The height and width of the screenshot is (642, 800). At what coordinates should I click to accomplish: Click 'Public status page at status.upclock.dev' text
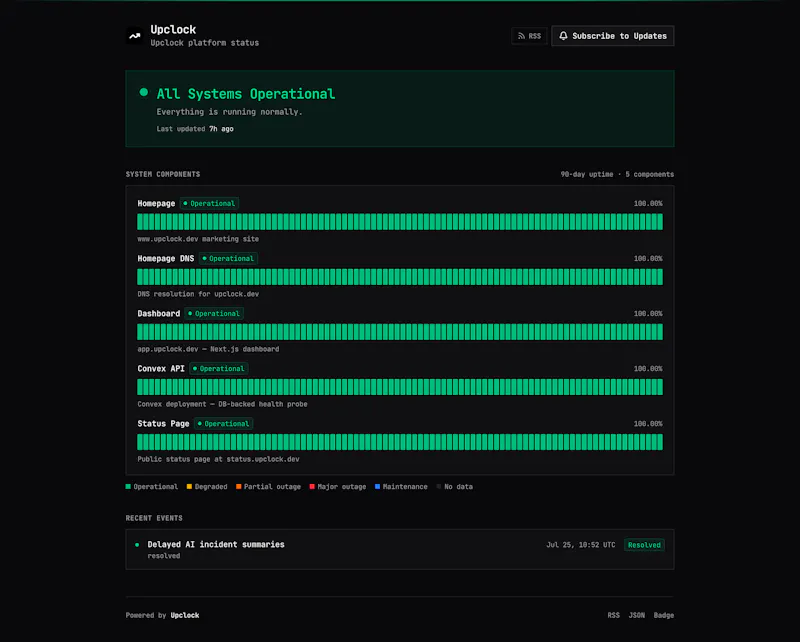(218, 459)
